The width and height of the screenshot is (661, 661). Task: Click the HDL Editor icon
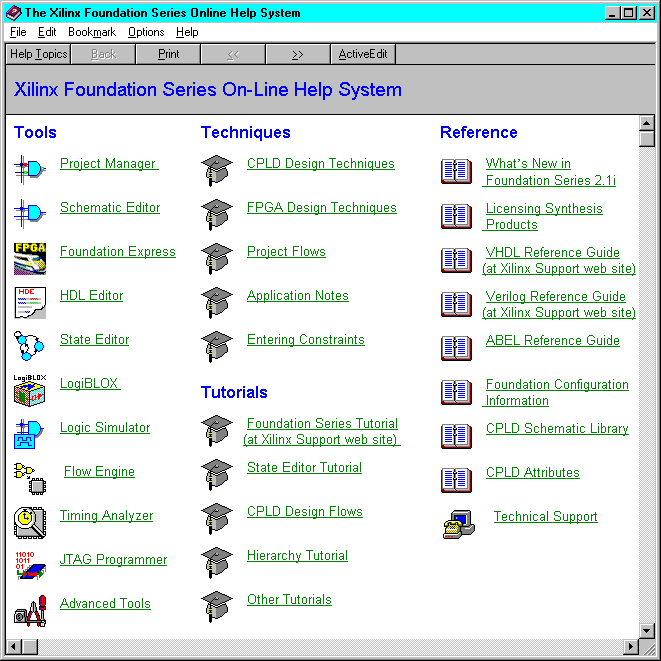29,301
